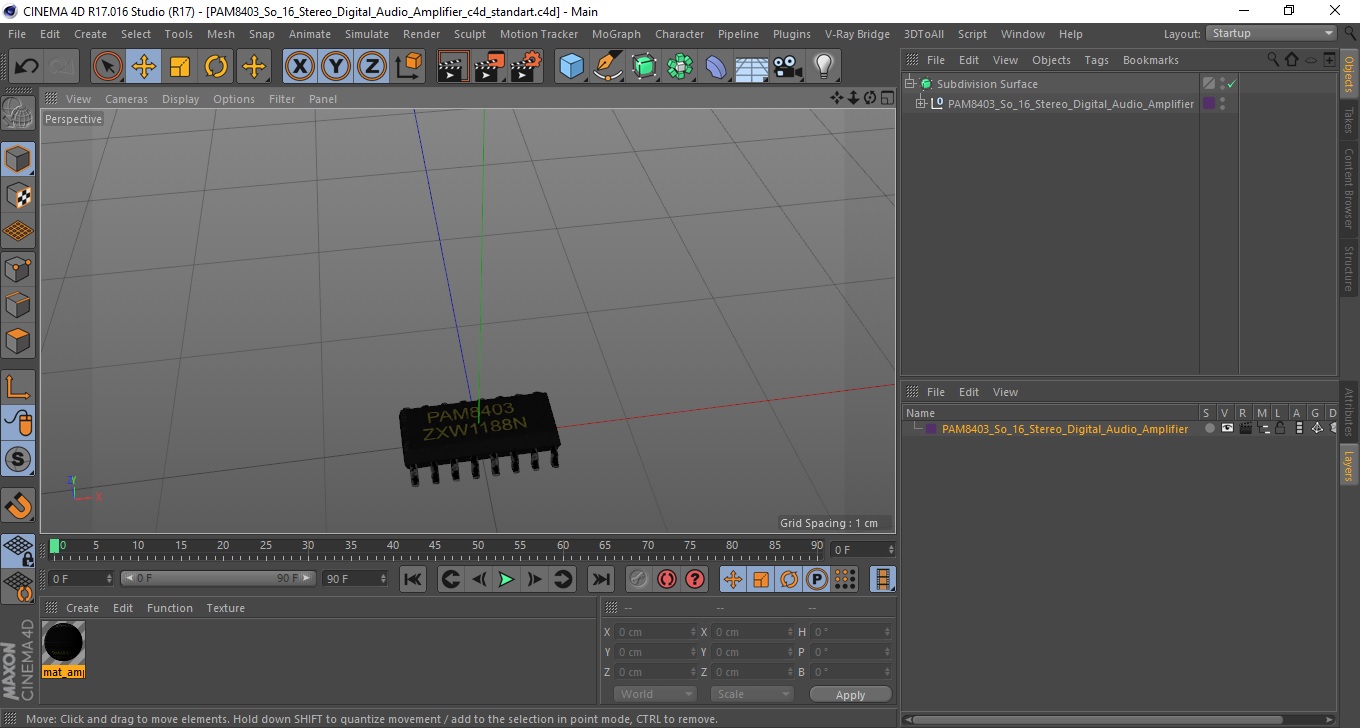
Task: Click the Undo arrow icon
Action: [x=27, y=67]
